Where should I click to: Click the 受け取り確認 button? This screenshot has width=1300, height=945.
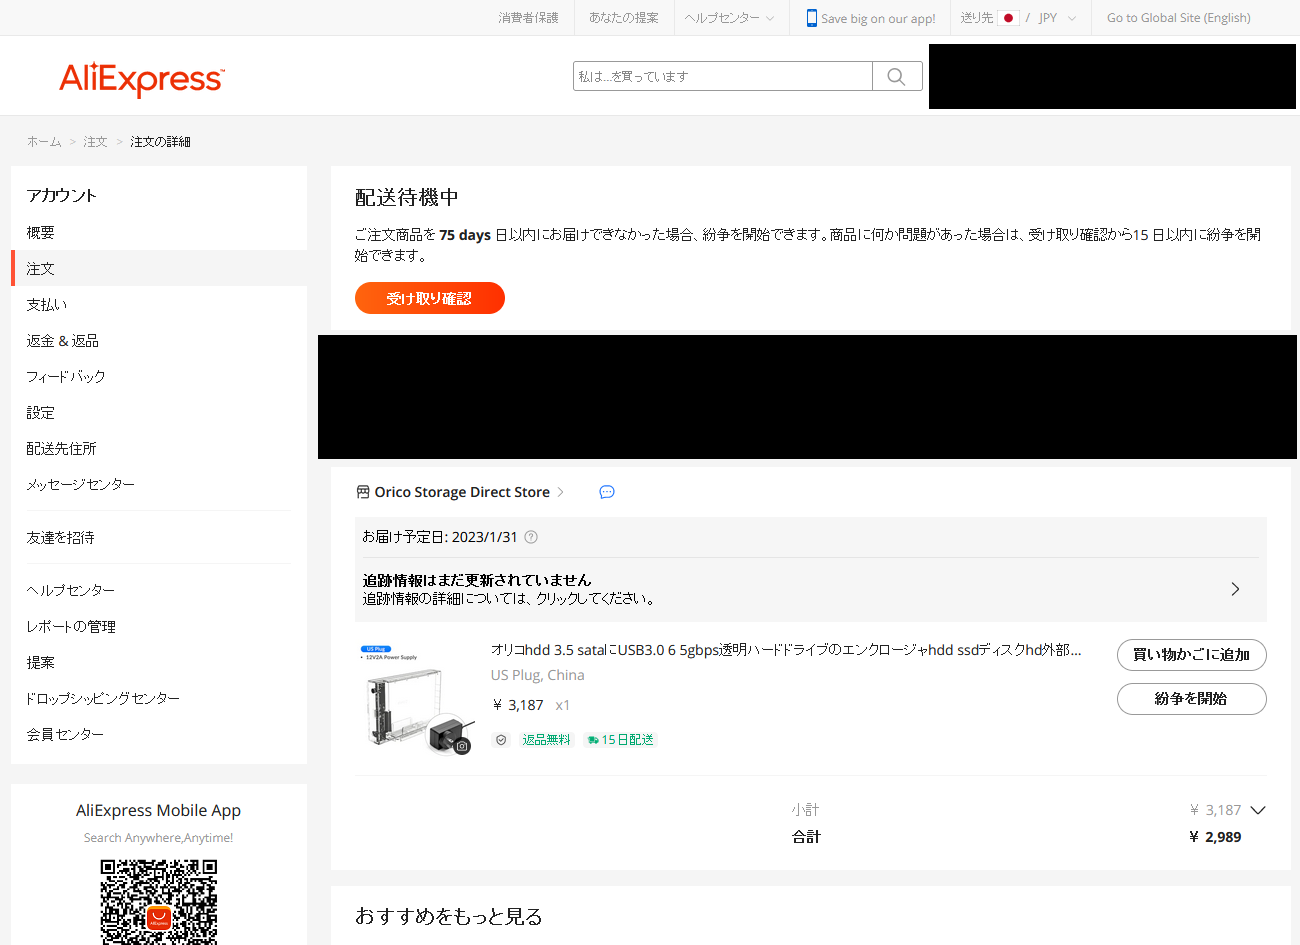(x=430, y=298)
